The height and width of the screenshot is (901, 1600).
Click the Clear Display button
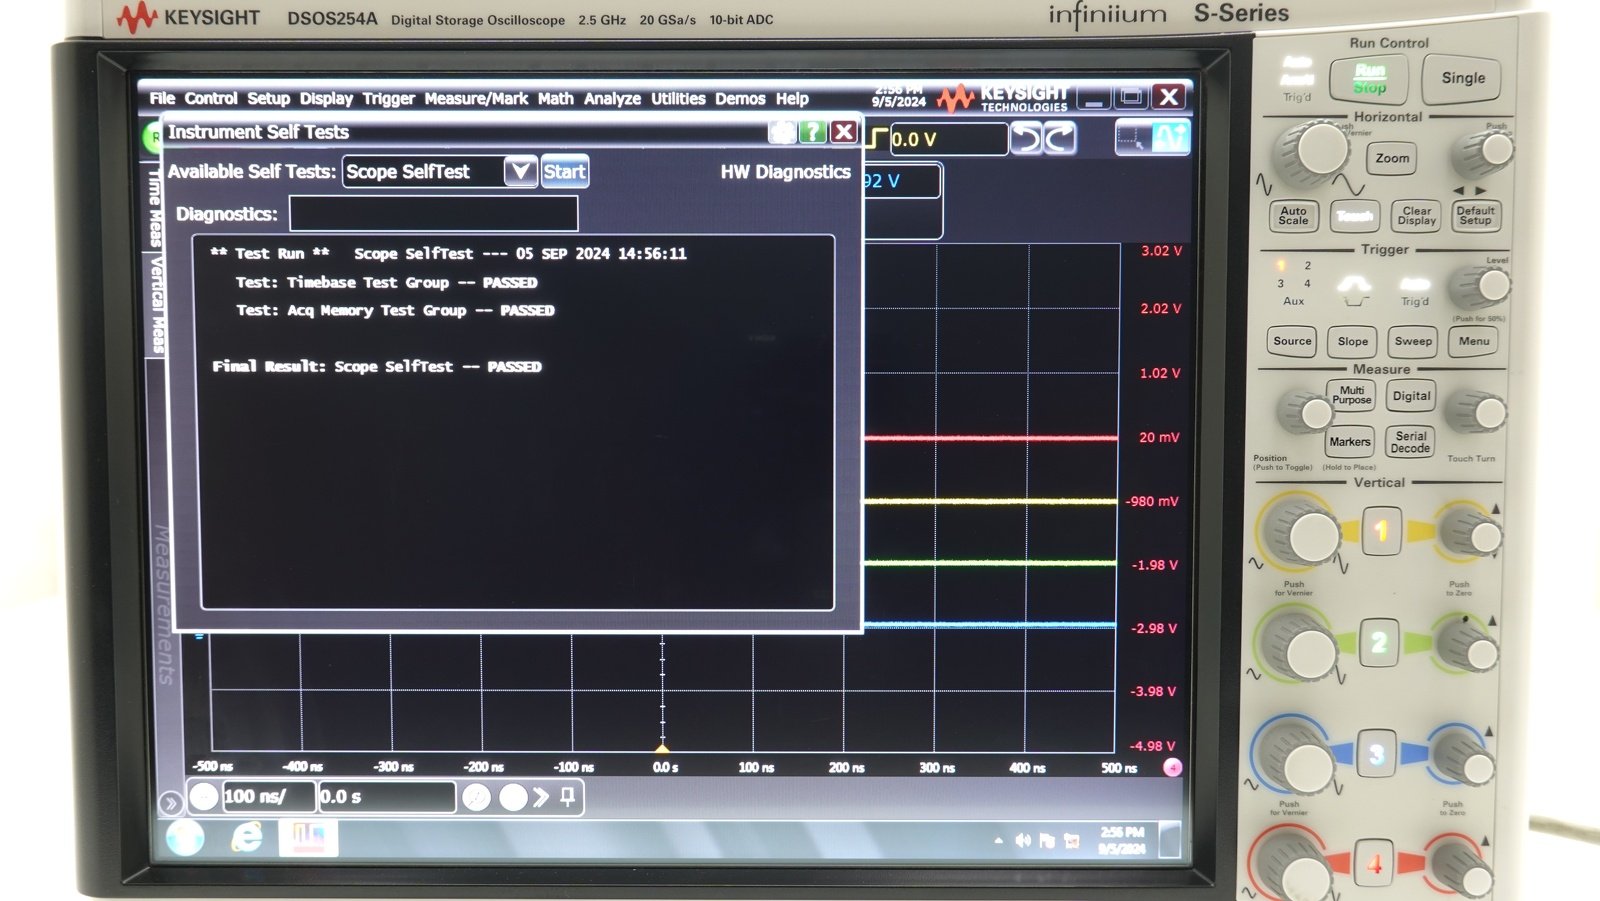pos(1416,216)
